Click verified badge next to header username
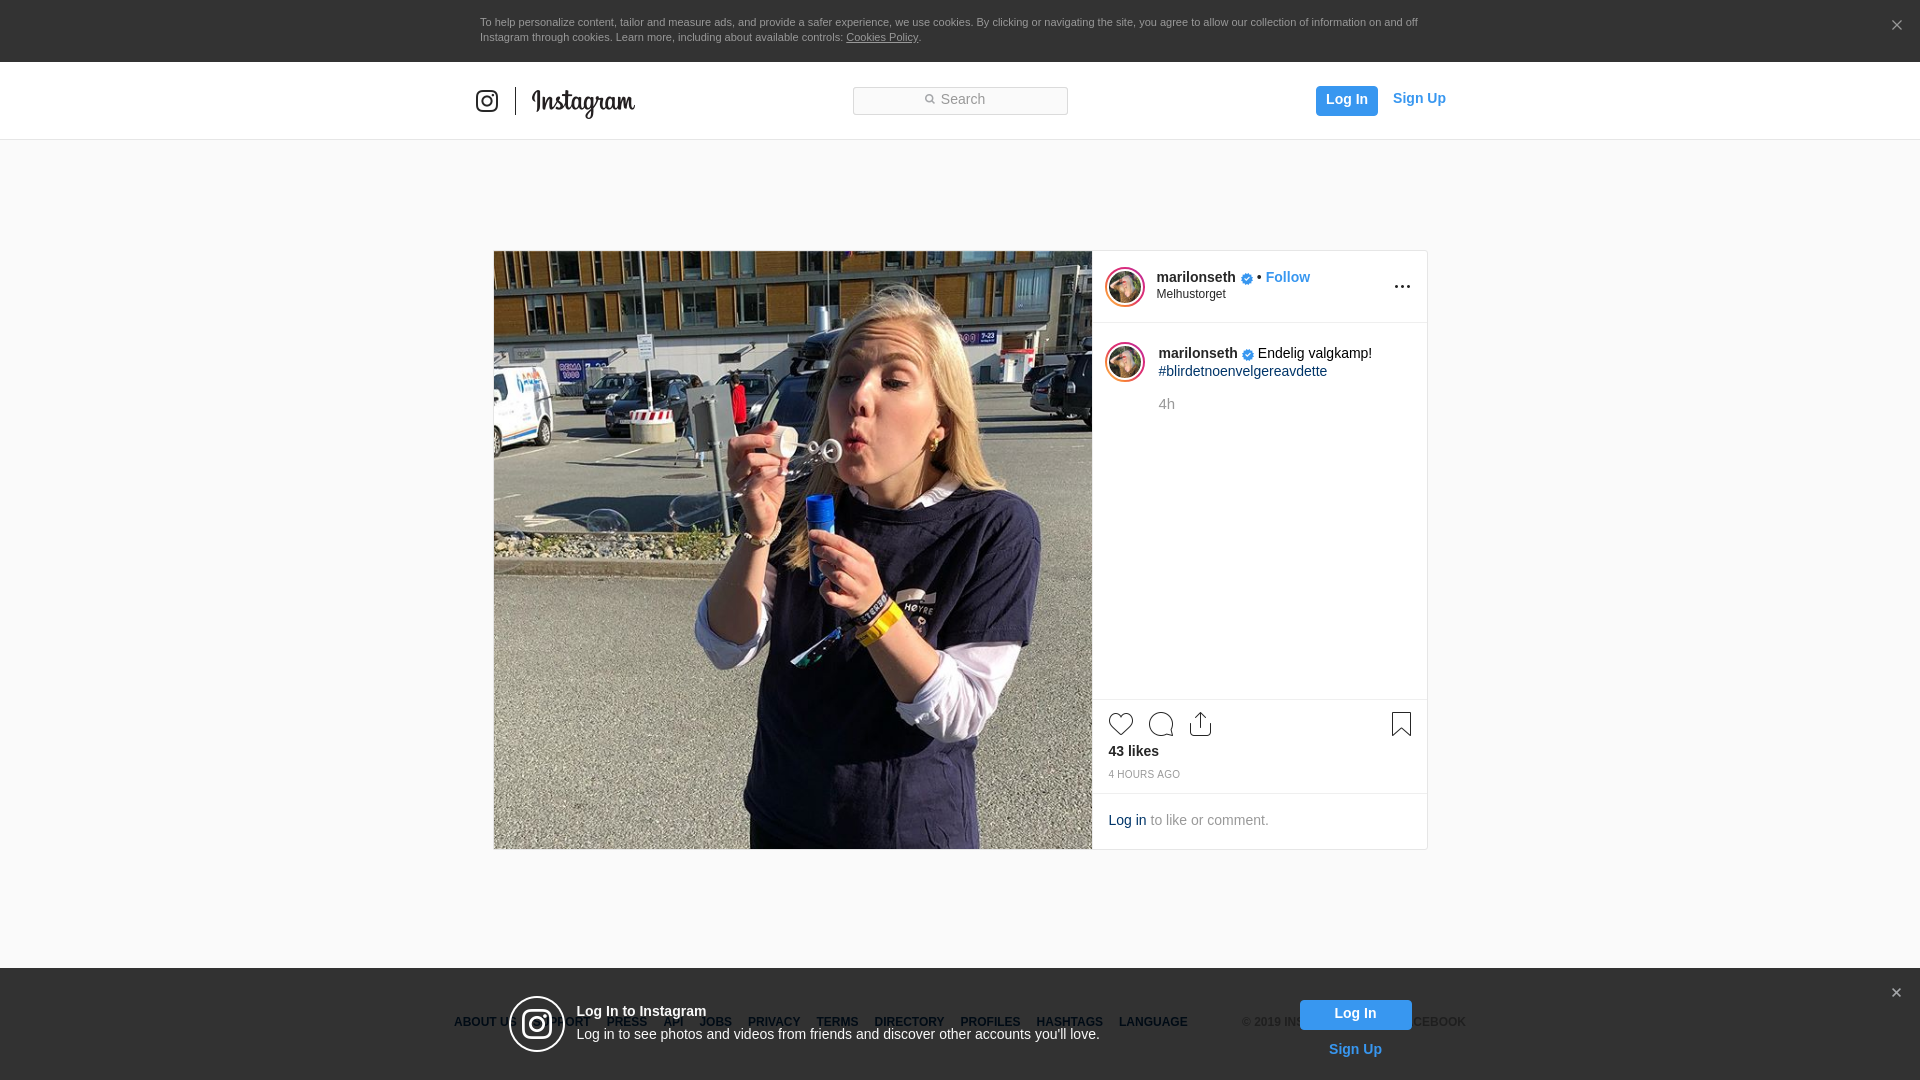This screenshot has width=1920, height=1080. pos(1247,279)
